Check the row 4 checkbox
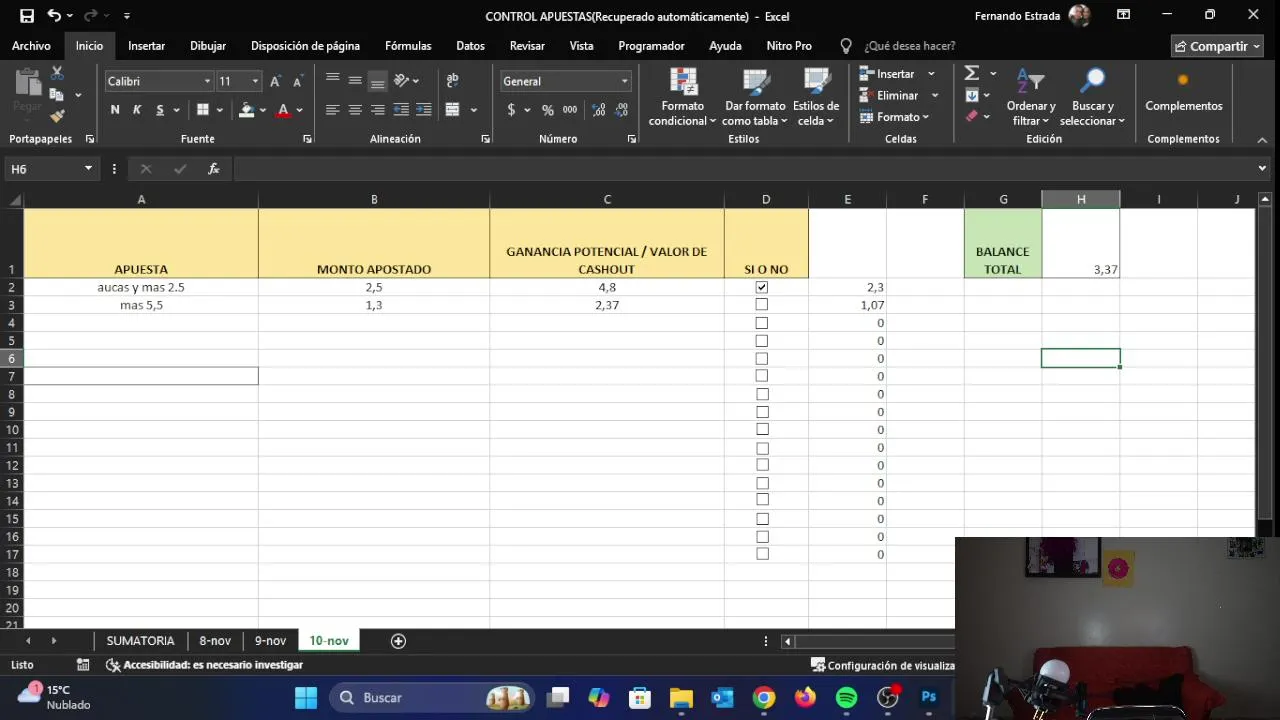This screenshot has width=1280, height=720. click(762, 323)
